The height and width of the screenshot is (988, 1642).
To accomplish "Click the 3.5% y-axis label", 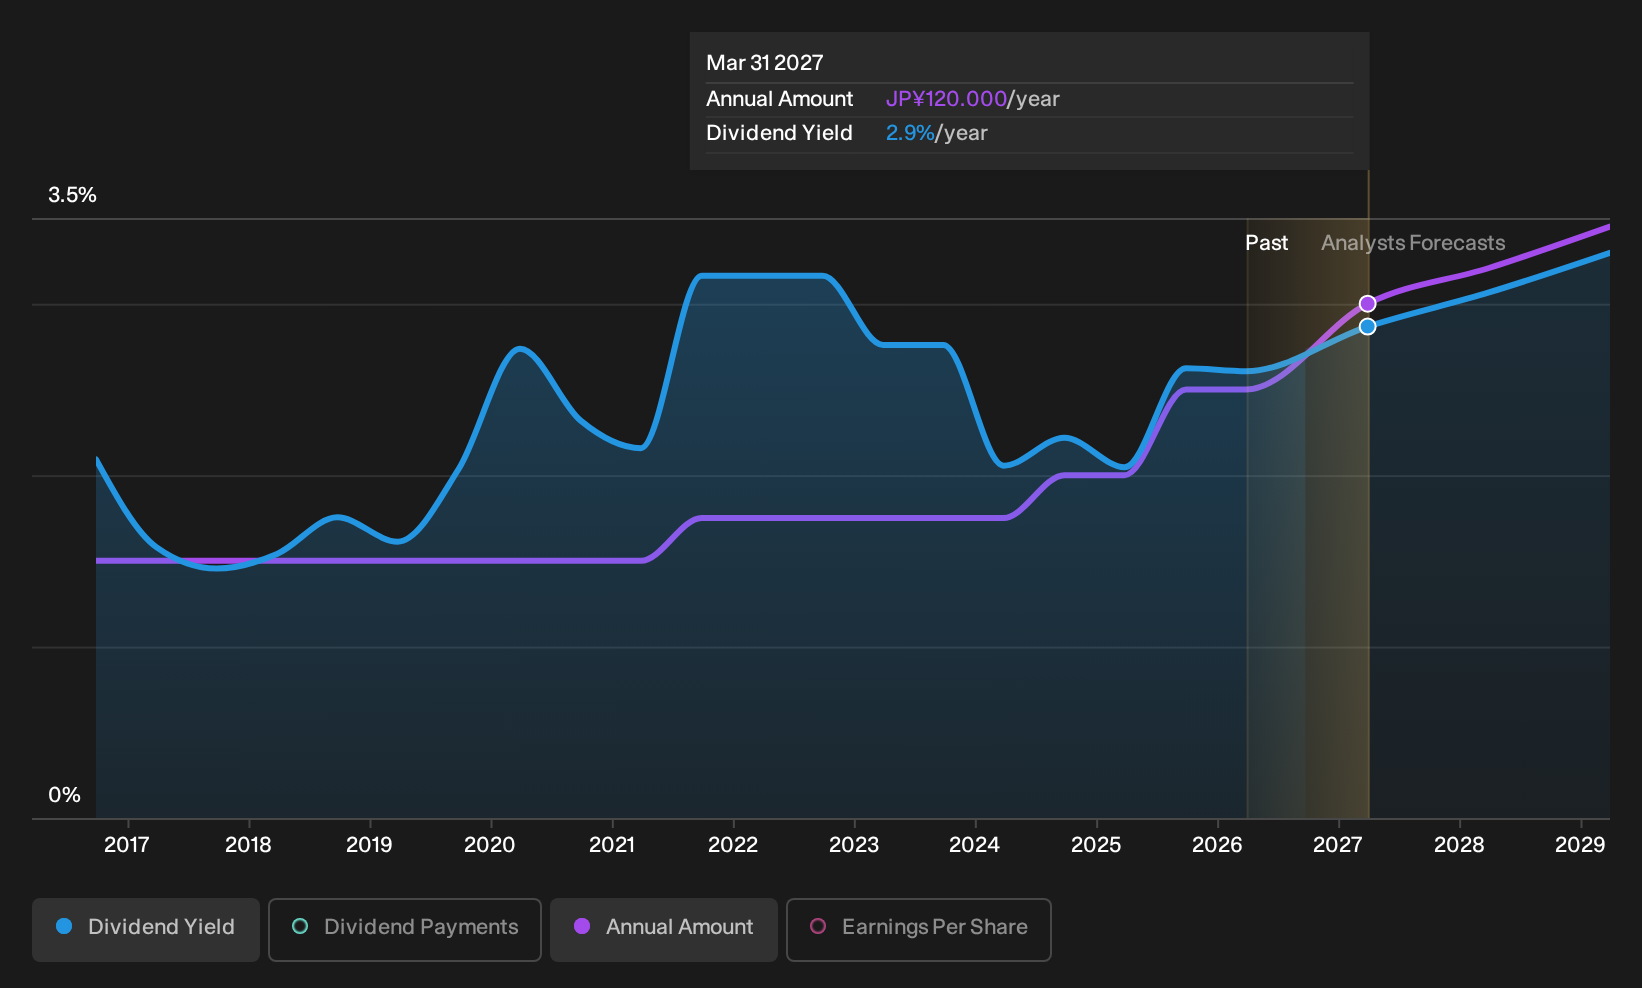I will pos(73,195).
